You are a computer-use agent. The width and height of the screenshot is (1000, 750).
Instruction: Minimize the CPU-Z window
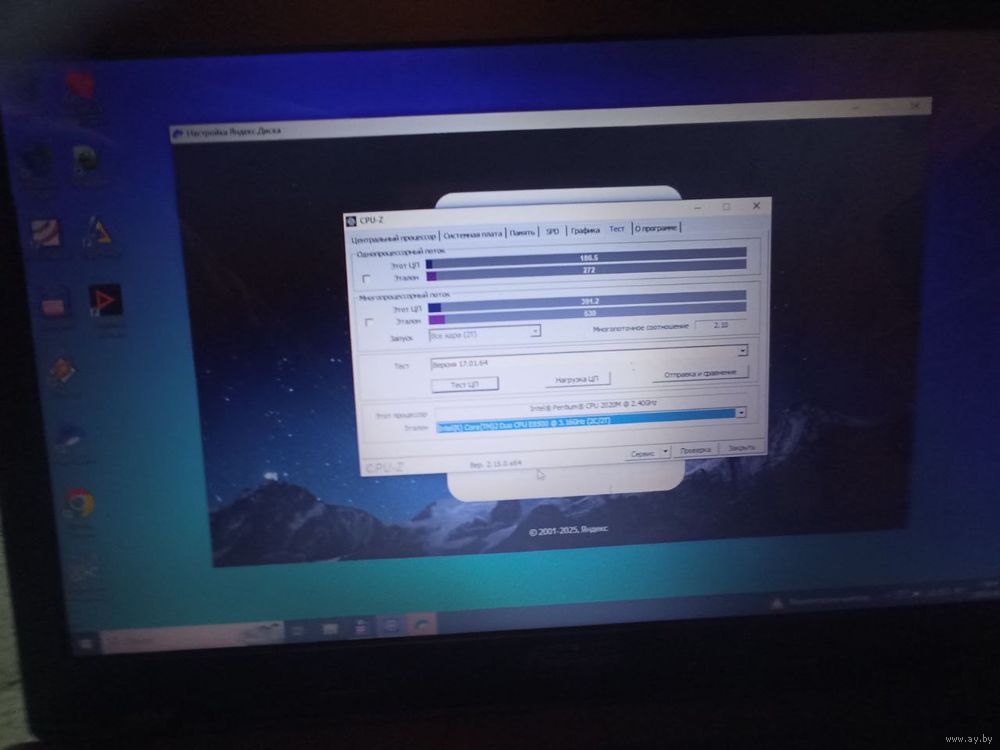click(698, 208)
